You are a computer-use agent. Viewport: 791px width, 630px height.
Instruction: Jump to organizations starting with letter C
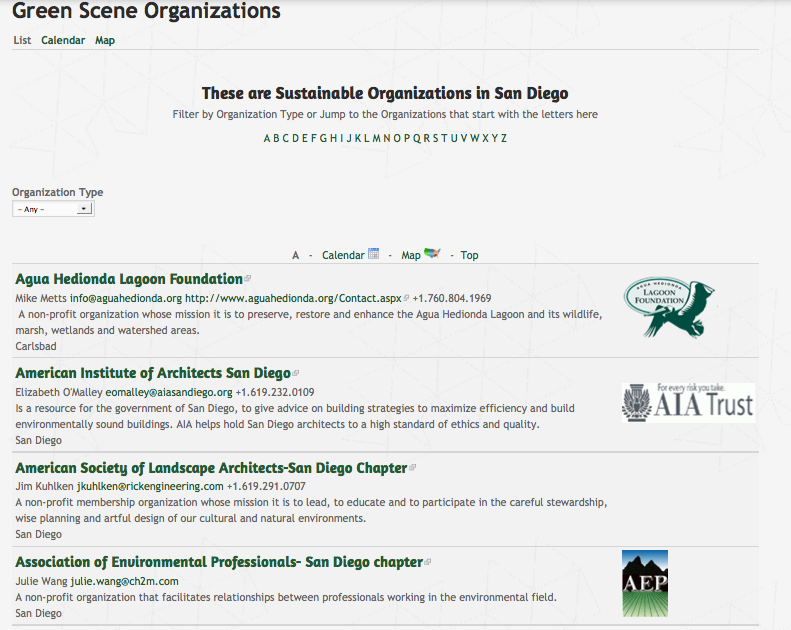point(286,138)
